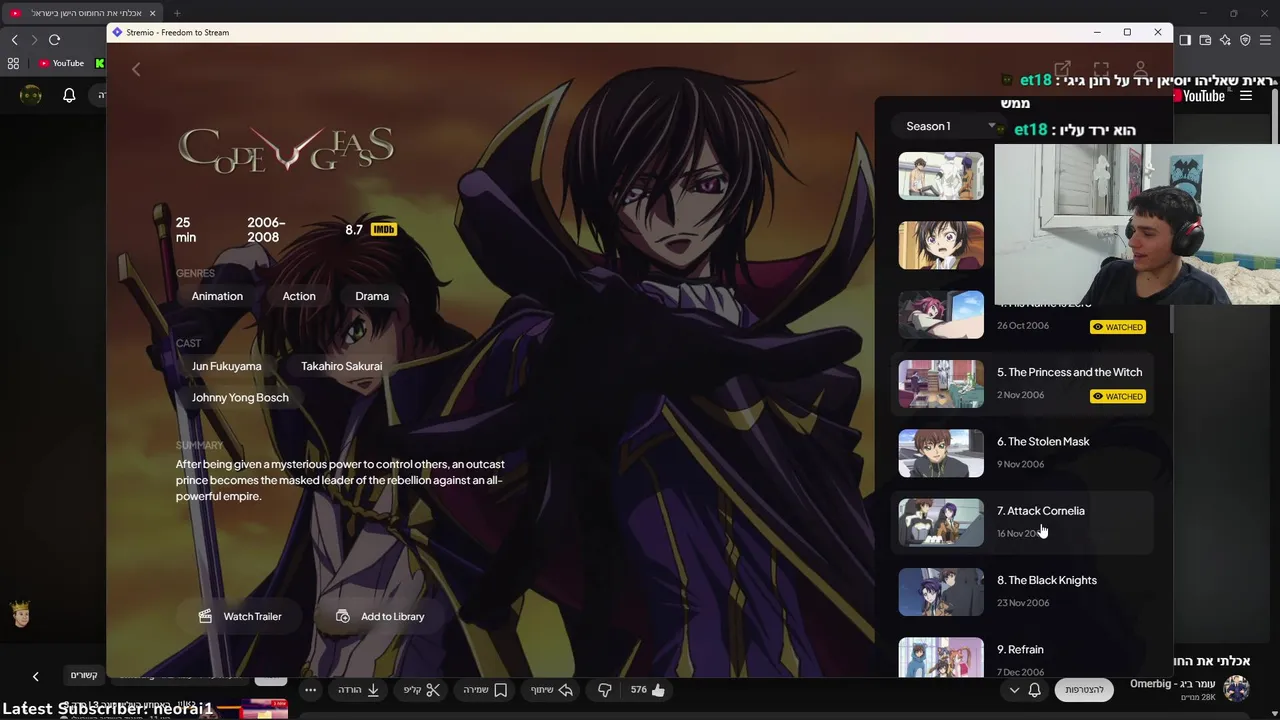This screenshot has width=1280, height=720.
Task: Click thumbnail of The Princess and the Witch
Action: tap(941, 384)
